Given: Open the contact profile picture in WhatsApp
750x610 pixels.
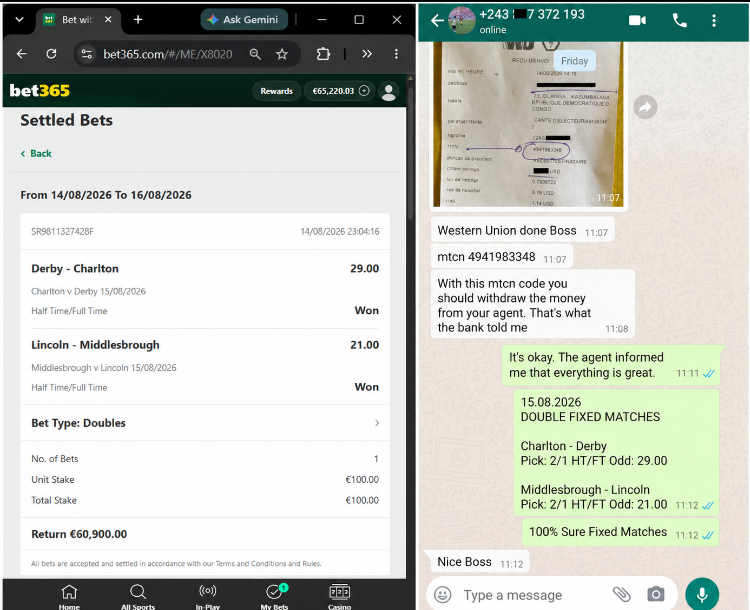Looking at the screenshot, I should click(462, 20).
